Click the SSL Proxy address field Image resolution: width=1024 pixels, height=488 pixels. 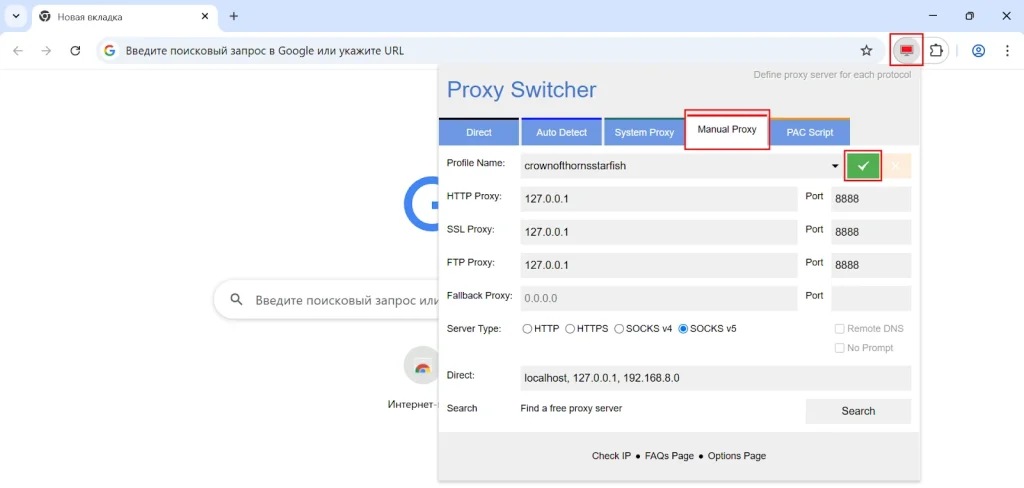point(659,232)
